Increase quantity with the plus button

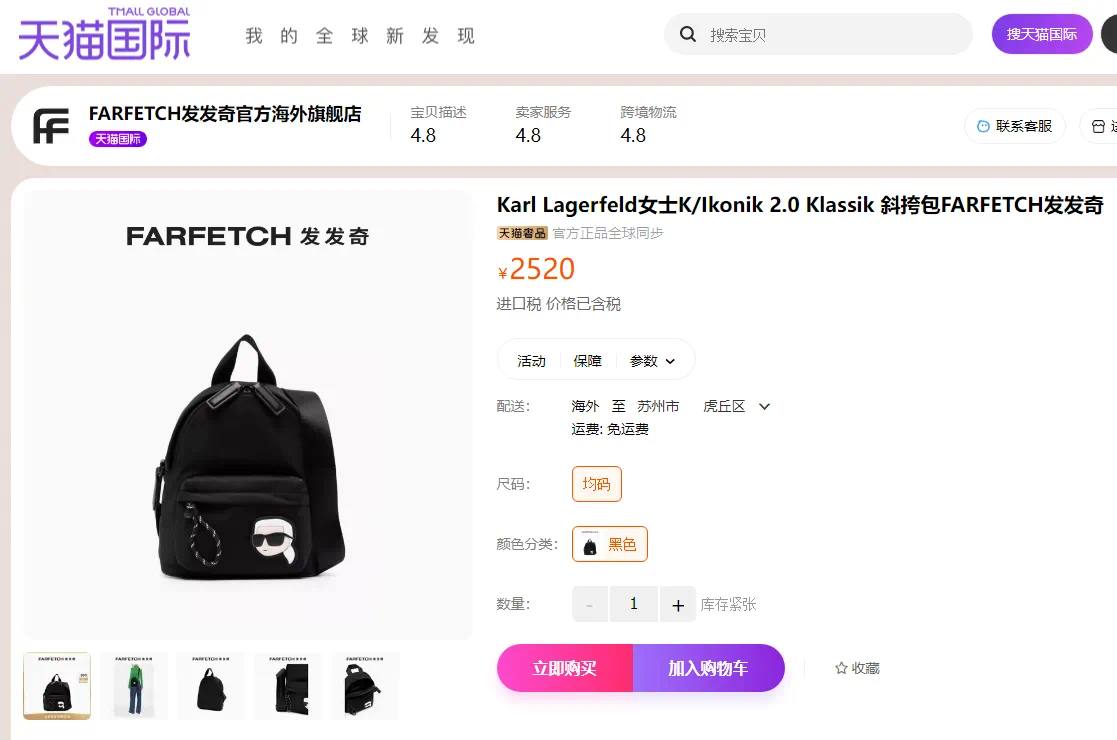677,605
